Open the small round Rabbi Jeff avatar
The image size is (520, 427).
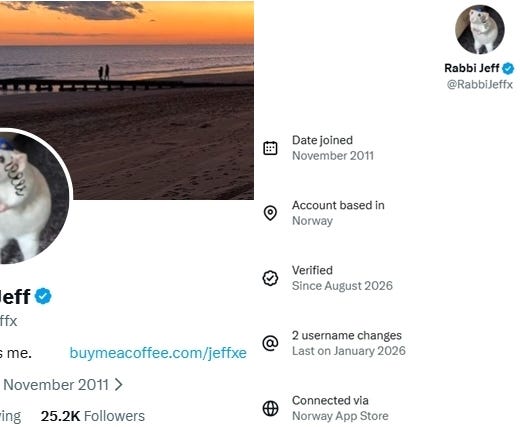pyautogui.click(x=480, y=29)
